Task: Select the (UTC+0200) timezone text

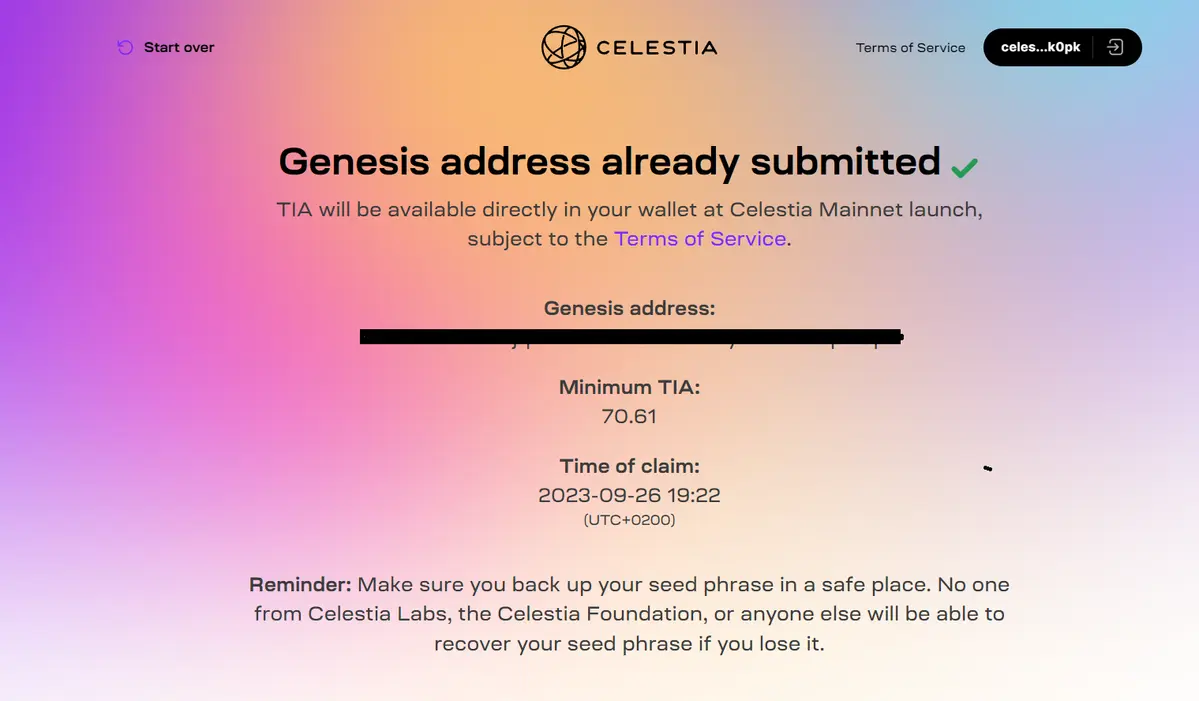Action: (629, 519)
